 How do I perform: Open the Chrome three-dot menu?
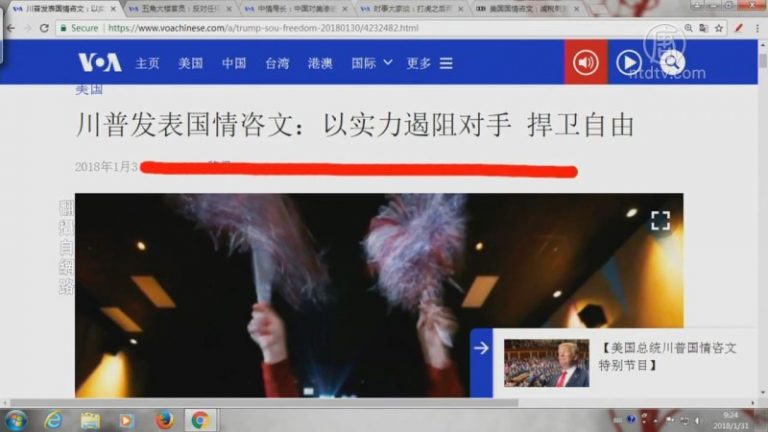[x=757, y=28]
